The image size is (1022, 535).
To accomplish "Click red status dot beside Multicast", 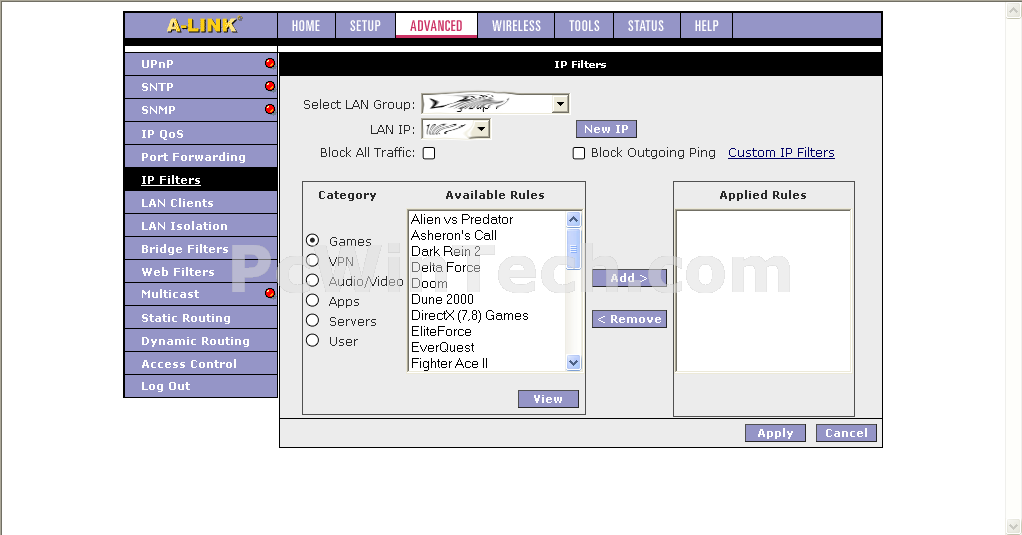I will coord(270,293).
